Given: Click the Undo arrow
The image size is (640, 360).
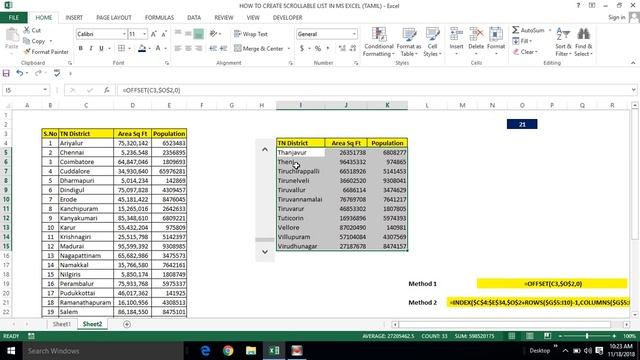Looking at the screenshot, I should (x=19, y=73).
